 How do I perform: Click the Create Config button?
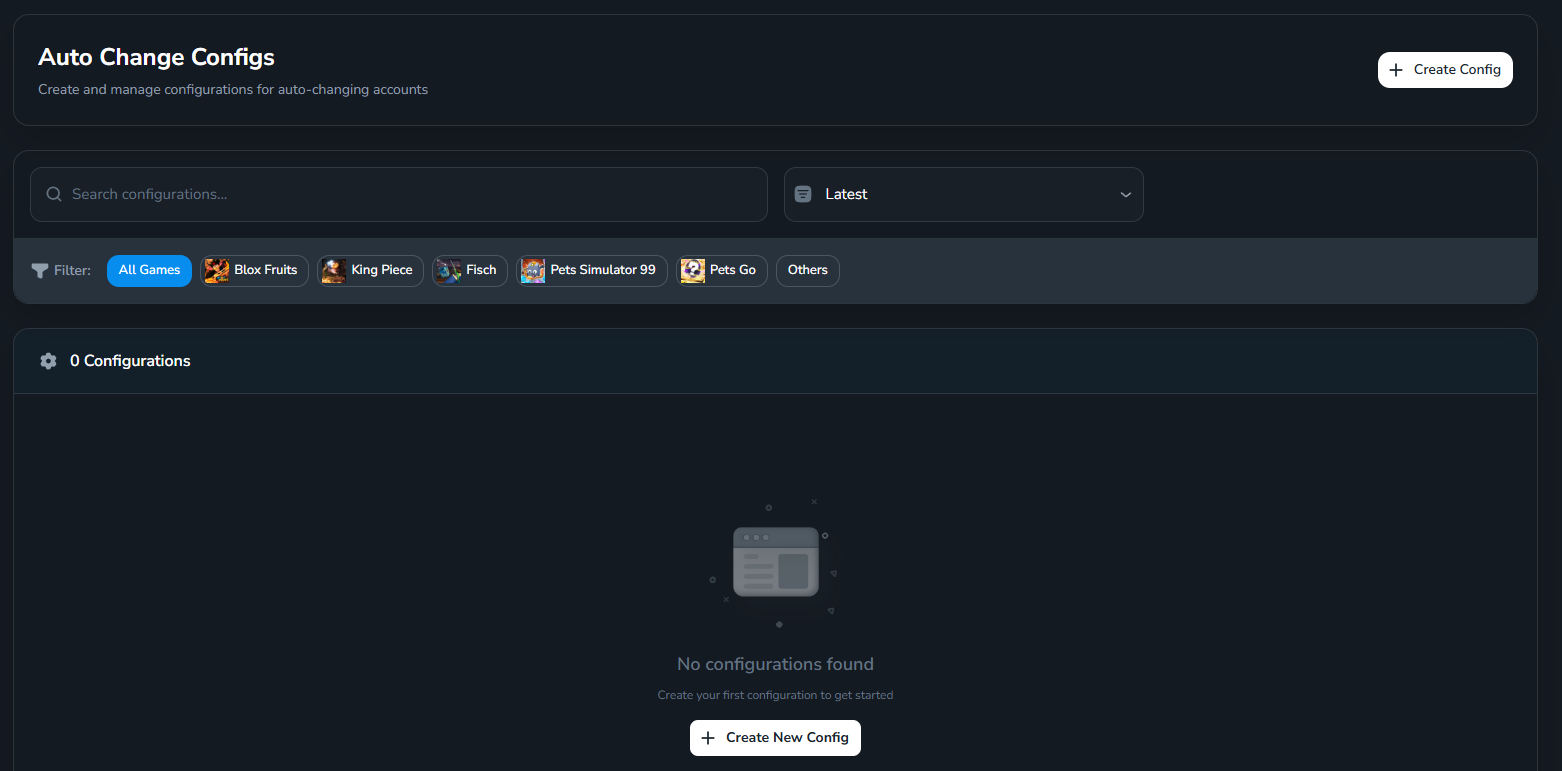tap(1445, 69)
